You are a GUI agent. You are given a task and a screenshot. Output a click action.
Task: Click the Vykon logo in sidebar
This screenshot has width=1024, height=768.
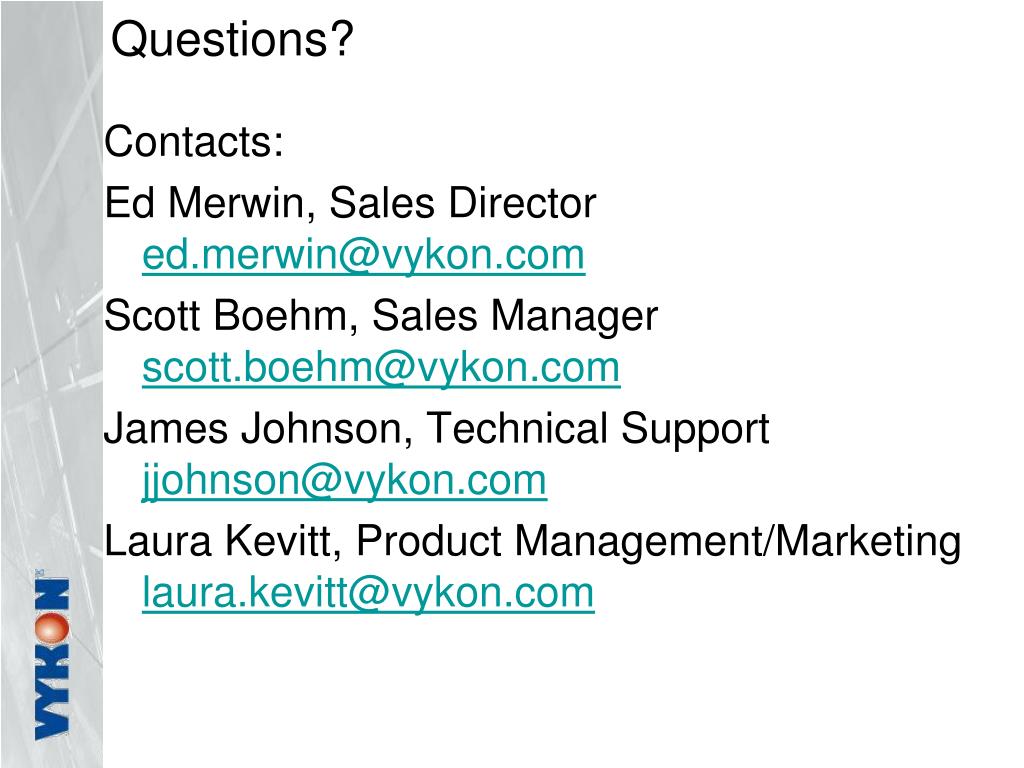point(52,656)
